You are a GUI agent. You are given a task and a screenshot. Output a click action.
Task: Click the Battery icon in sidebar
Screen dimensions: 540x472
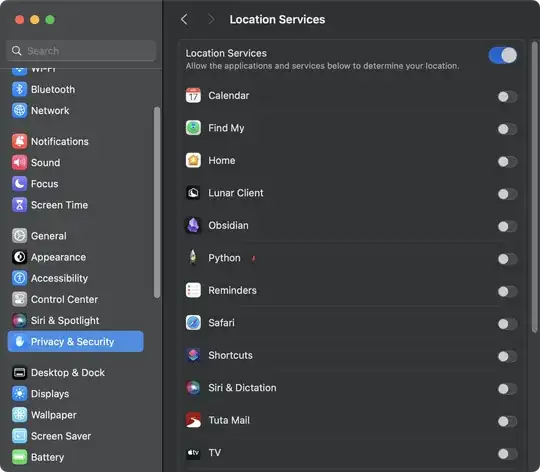tap(19, 457)
